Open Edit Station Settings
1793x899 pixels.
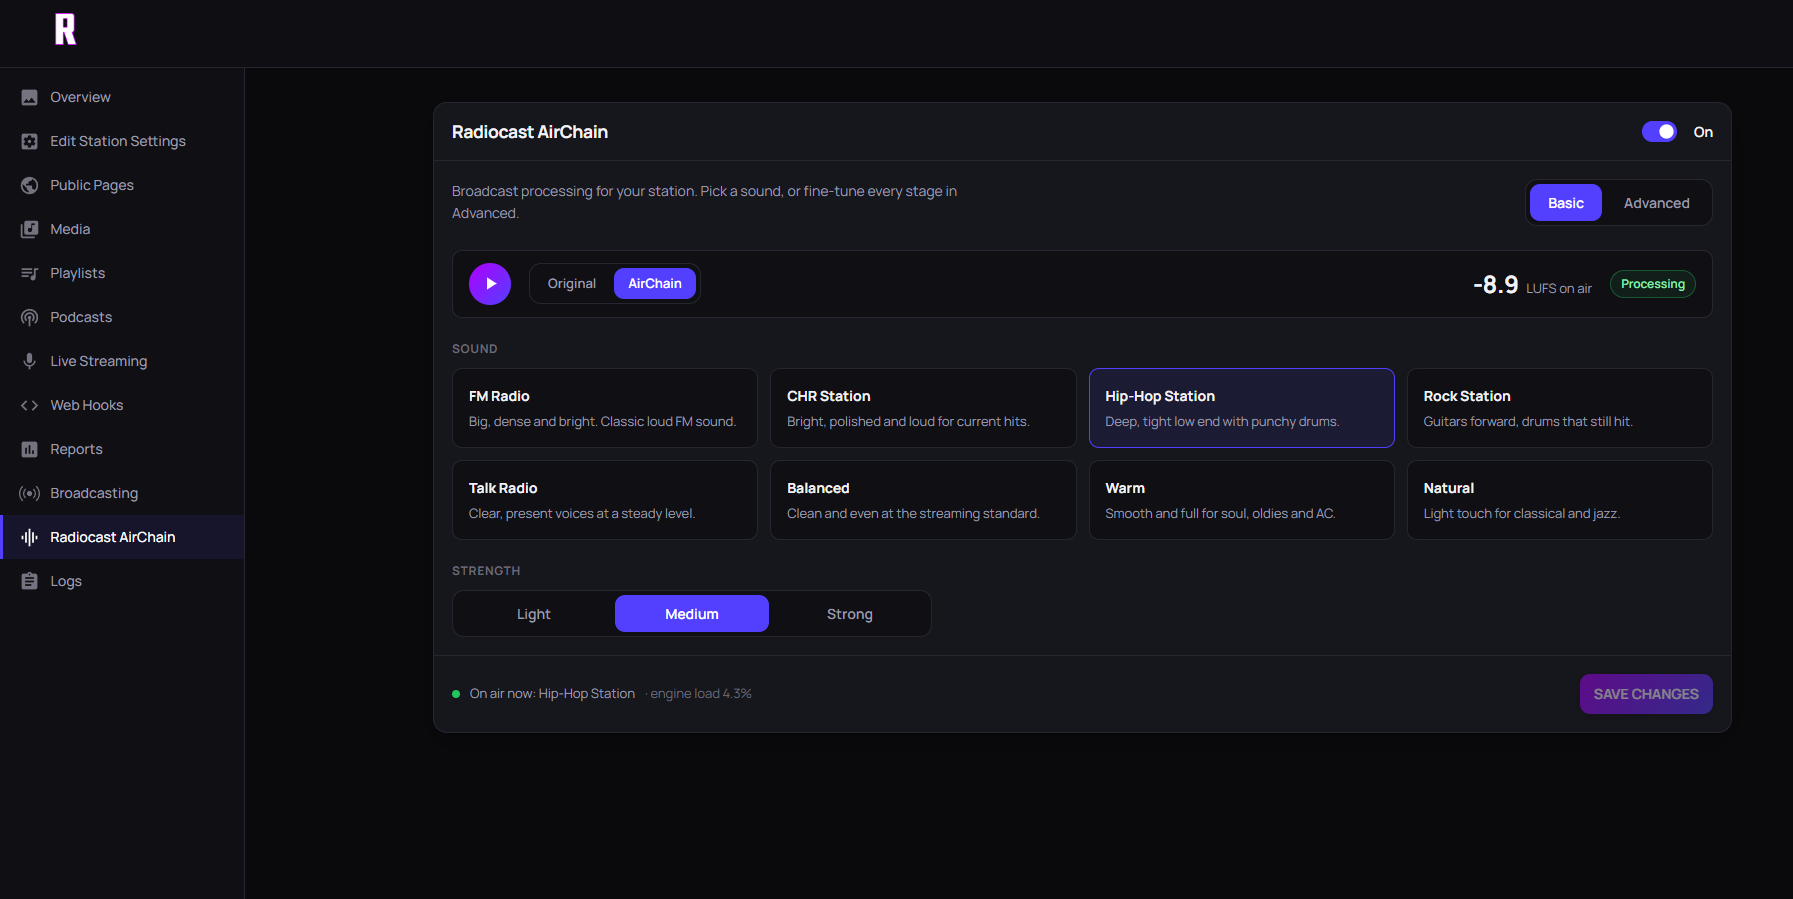coord(122,141)
